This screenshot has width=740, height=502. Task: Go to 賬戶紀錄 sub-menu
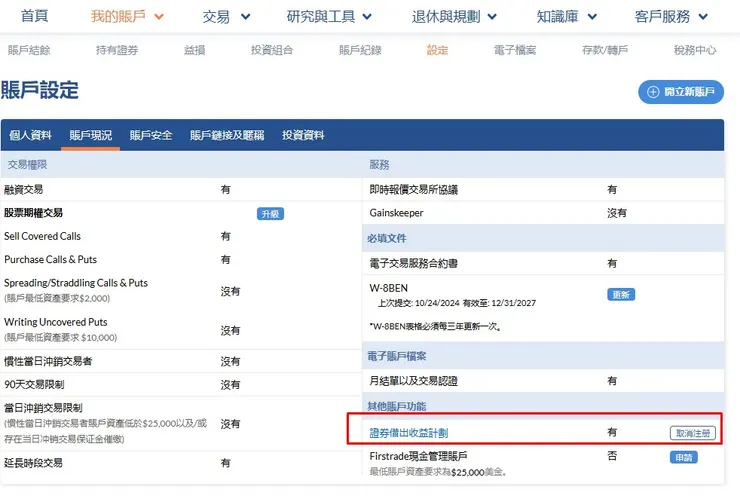[360, 50]
